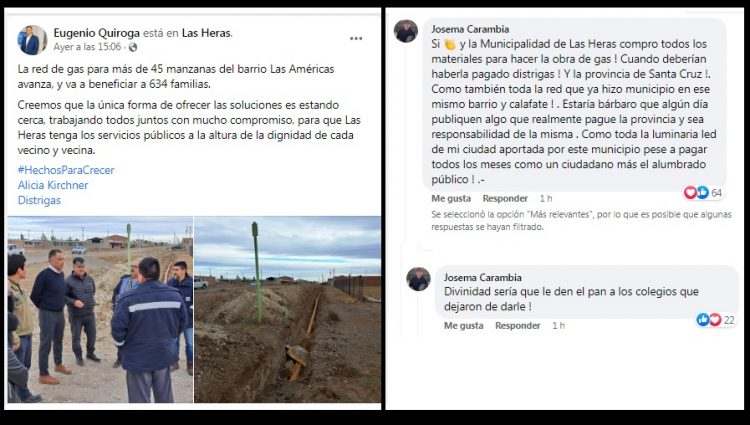Image resolution: width=750 pixels, height=425 pixels.
Task: Click the Las Heras location link
Action: pos(206,33)
